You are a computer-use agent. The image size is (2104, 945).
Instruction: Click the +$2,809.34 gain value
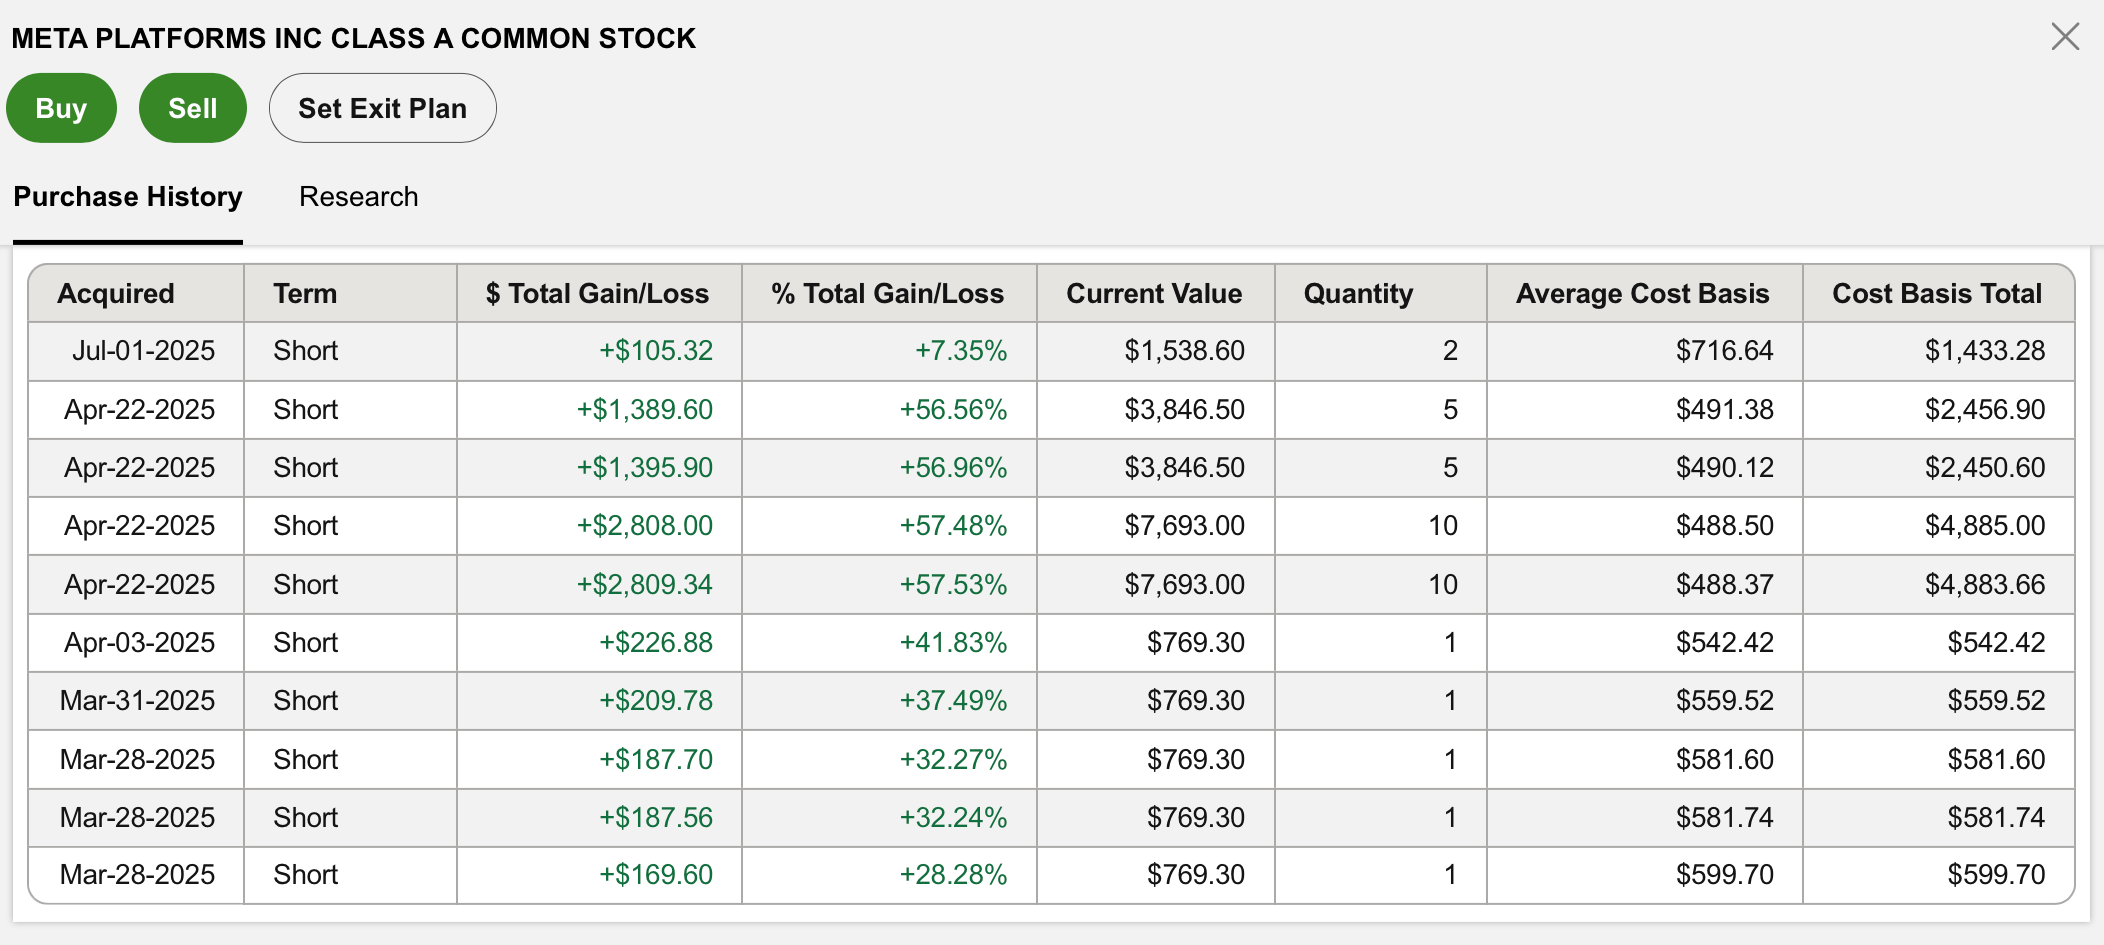(x=644, y=585)
